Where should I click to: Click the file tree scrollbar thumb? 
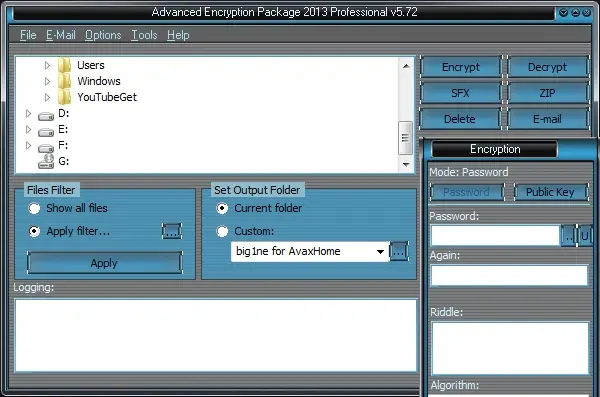click(x=406, y=138)
